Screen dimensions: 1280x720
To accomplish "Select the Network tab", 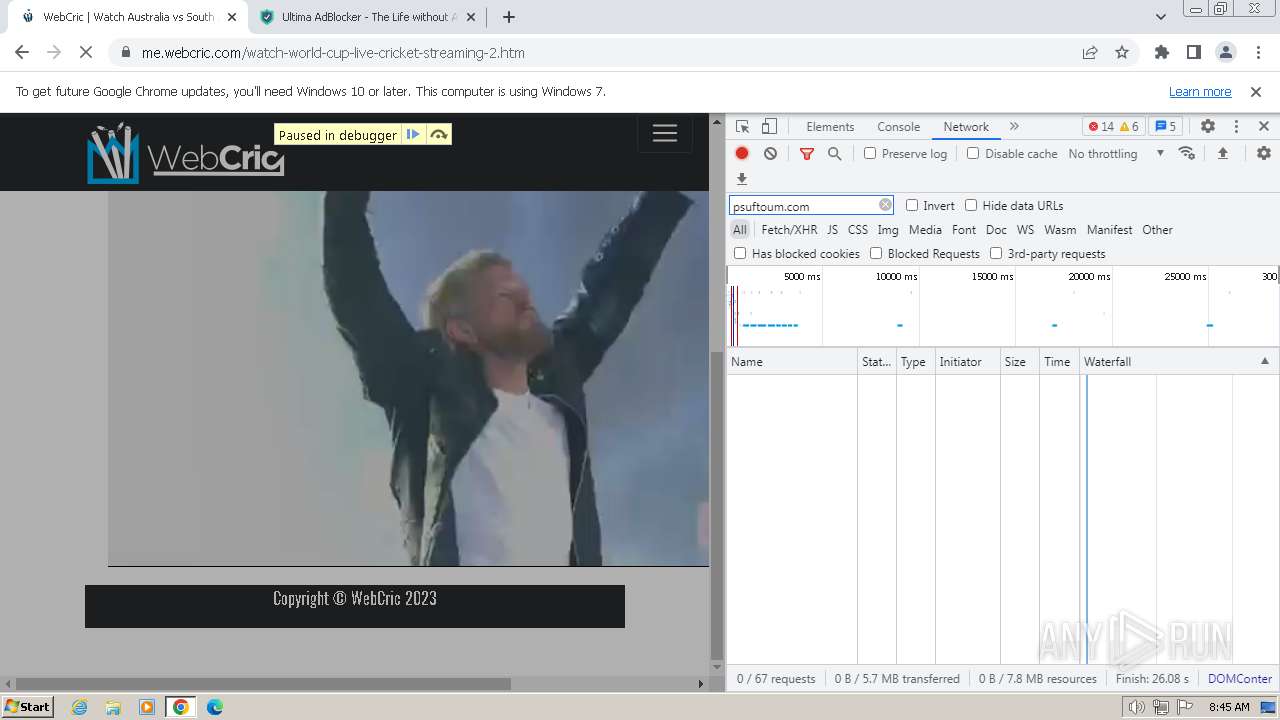I will pyautogui.click(x=966, y=127).
